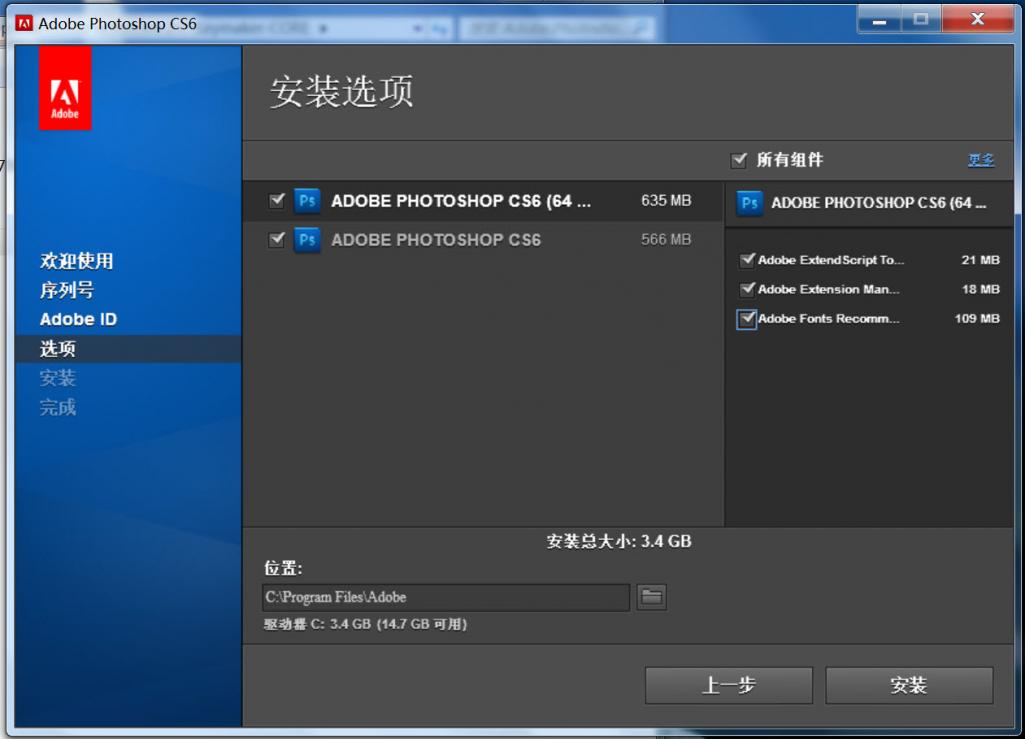Go to Adobe ID step in sidebar
The height and width of the screenshot is (739, 1025).
pyautogui.click(x=78, y=319)
